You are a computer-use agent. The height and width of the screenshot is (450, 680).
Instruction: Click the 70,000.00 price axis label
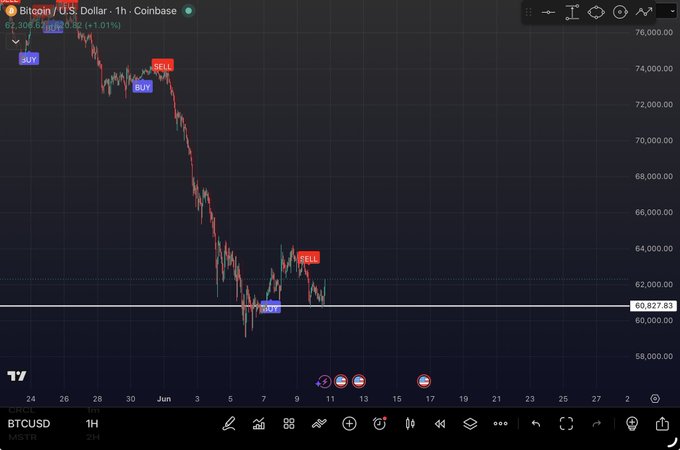[654, 140]
